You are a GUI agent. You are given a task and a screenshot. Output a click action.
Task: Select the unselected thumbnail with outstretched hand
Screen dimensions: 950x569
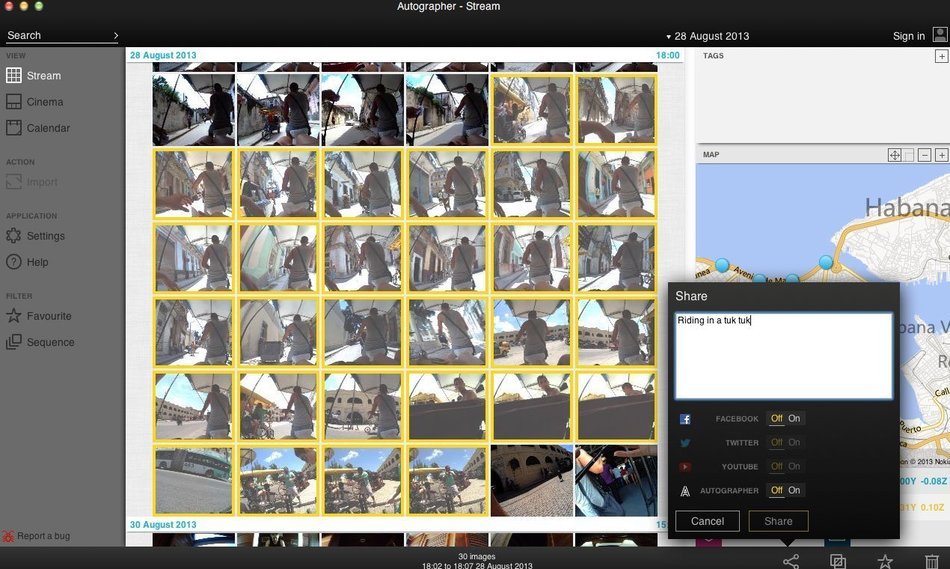pos(616,481)
